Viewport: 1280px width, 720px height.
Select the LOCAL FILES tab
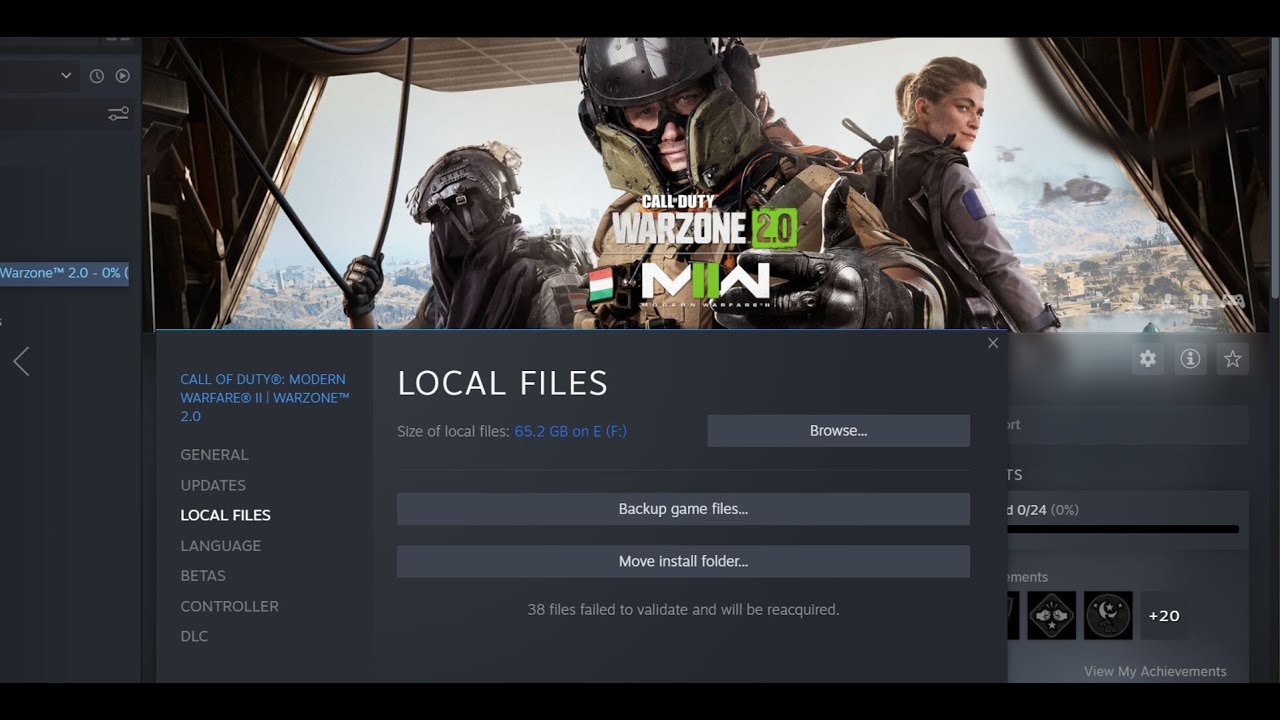225,515
